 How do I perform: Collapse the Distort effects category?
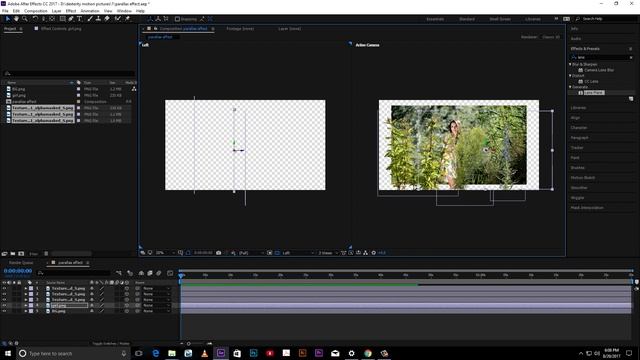pos(570,76)
